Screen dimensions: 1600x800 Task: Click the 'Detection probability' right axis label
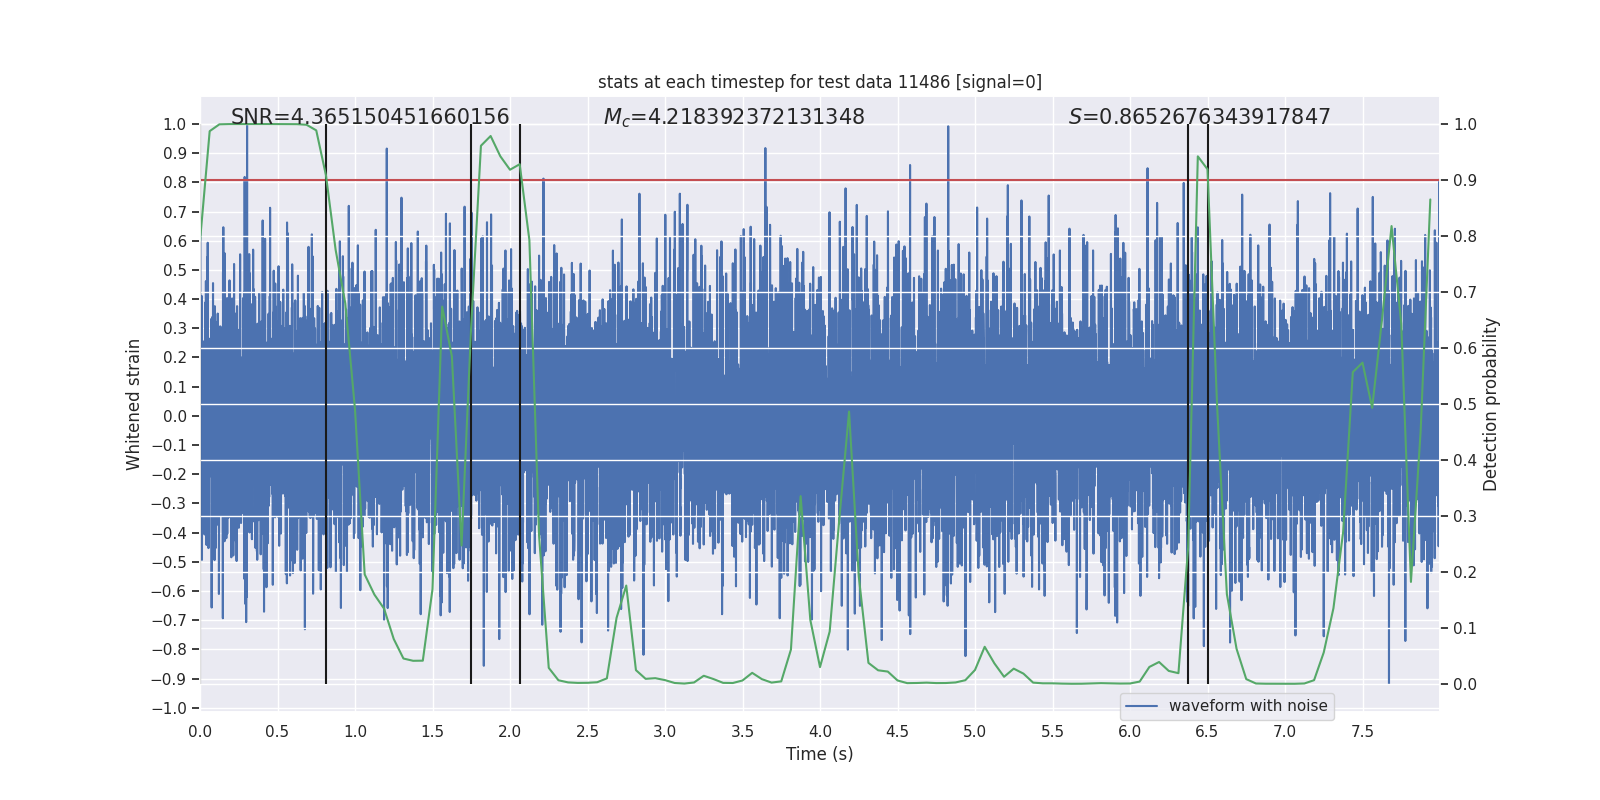[1490, 404]
